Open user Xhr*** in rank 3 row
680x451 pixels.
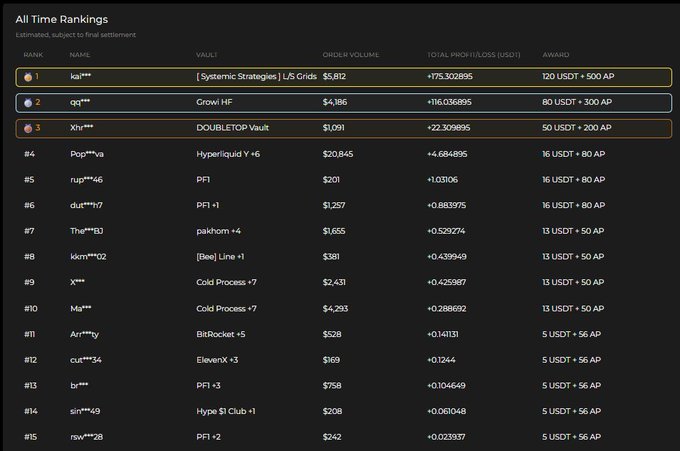(82, 127)
